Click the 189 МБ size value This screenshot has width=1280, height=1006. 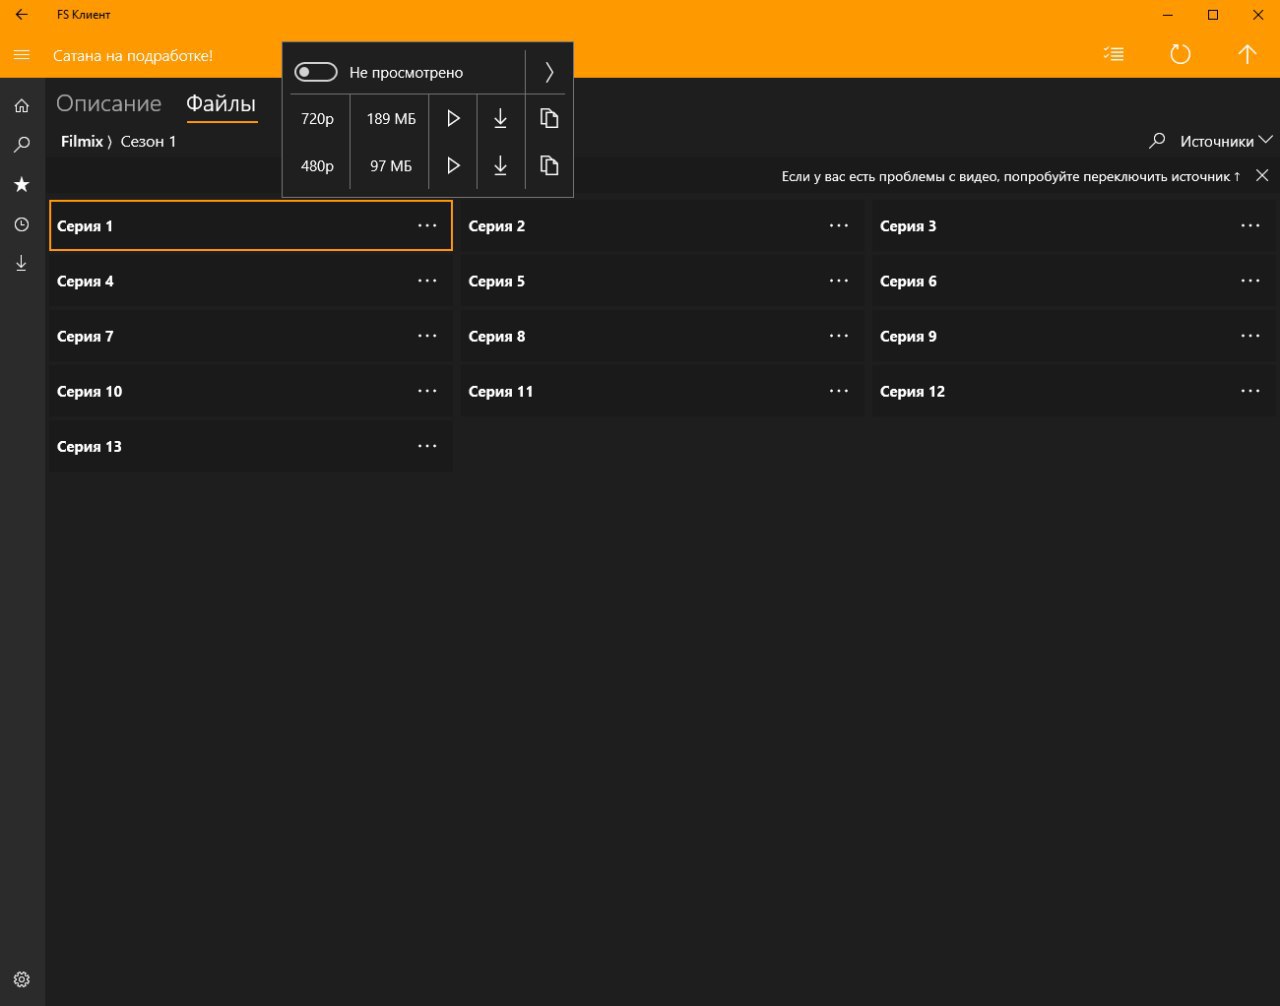pyautogui.click(x=391, y=118)
